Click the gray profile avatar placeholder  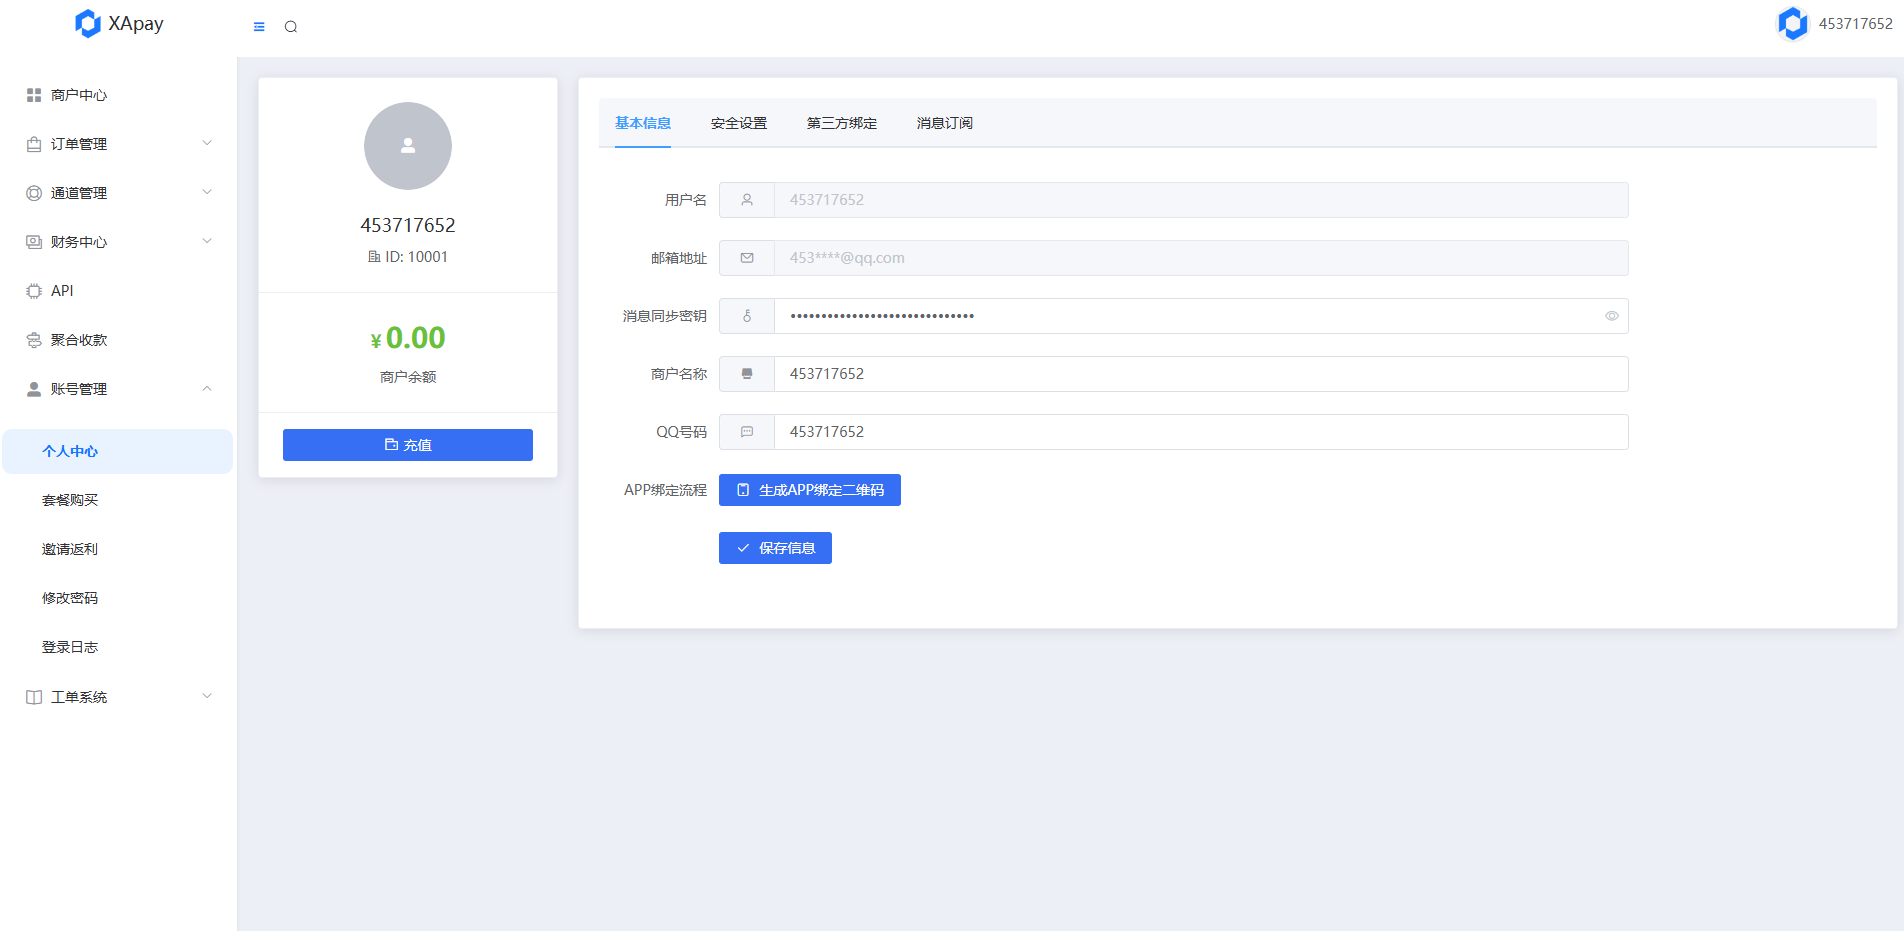[407, 146]
